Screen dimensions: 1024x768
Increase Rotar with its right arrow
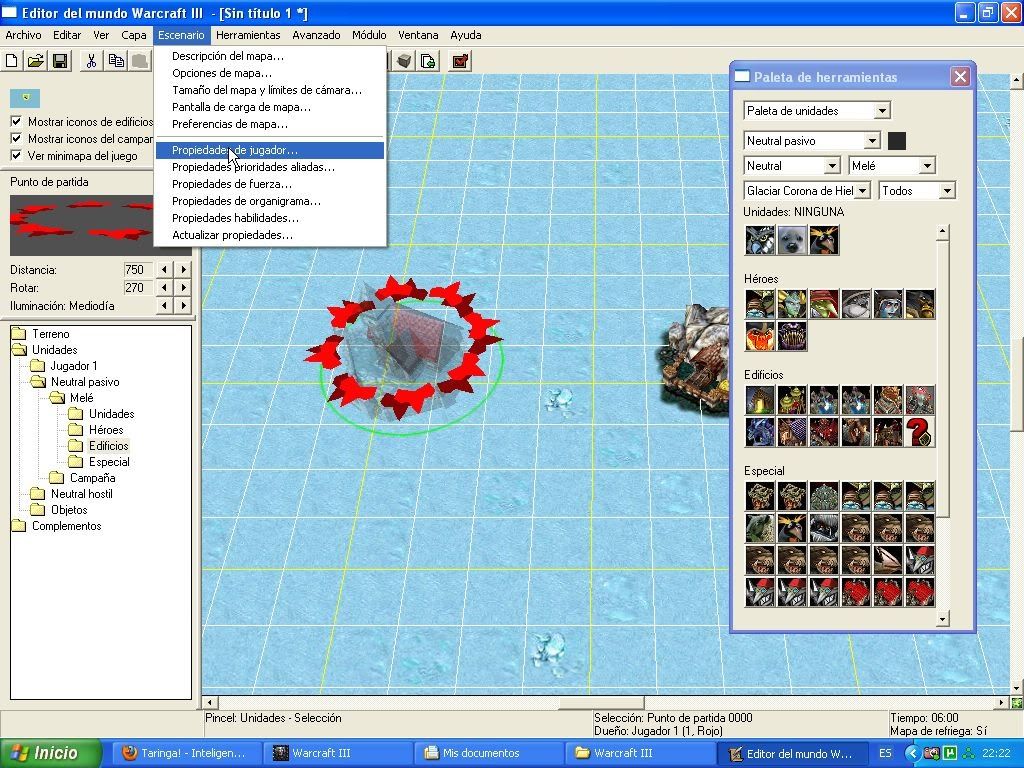tap(184, 287)
